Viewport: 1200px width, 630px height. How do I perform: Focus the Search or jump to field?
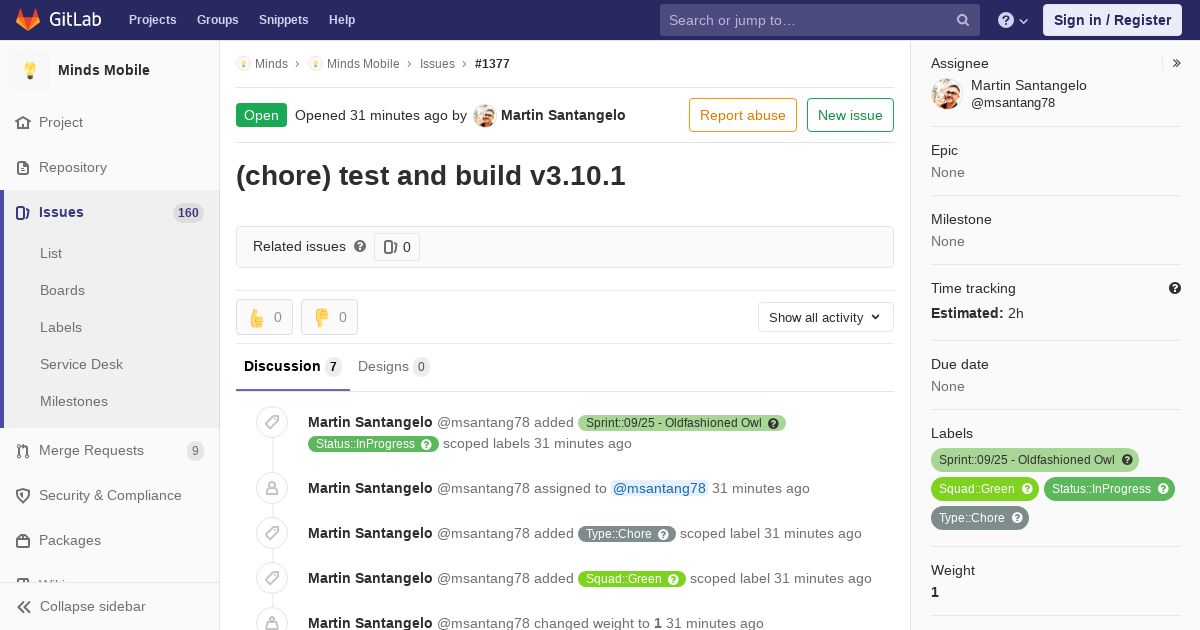(x=820, y=20)
